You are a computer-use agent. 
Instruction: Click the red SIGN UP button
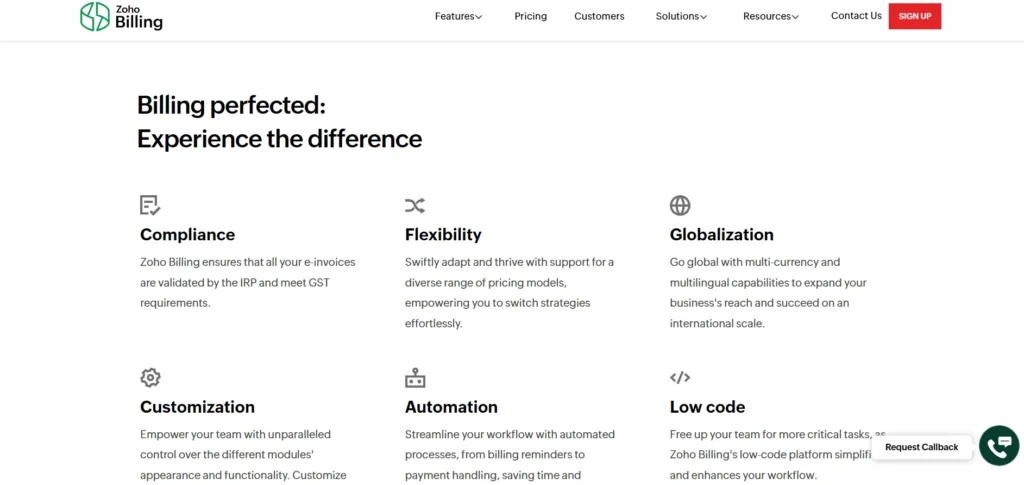914,16
